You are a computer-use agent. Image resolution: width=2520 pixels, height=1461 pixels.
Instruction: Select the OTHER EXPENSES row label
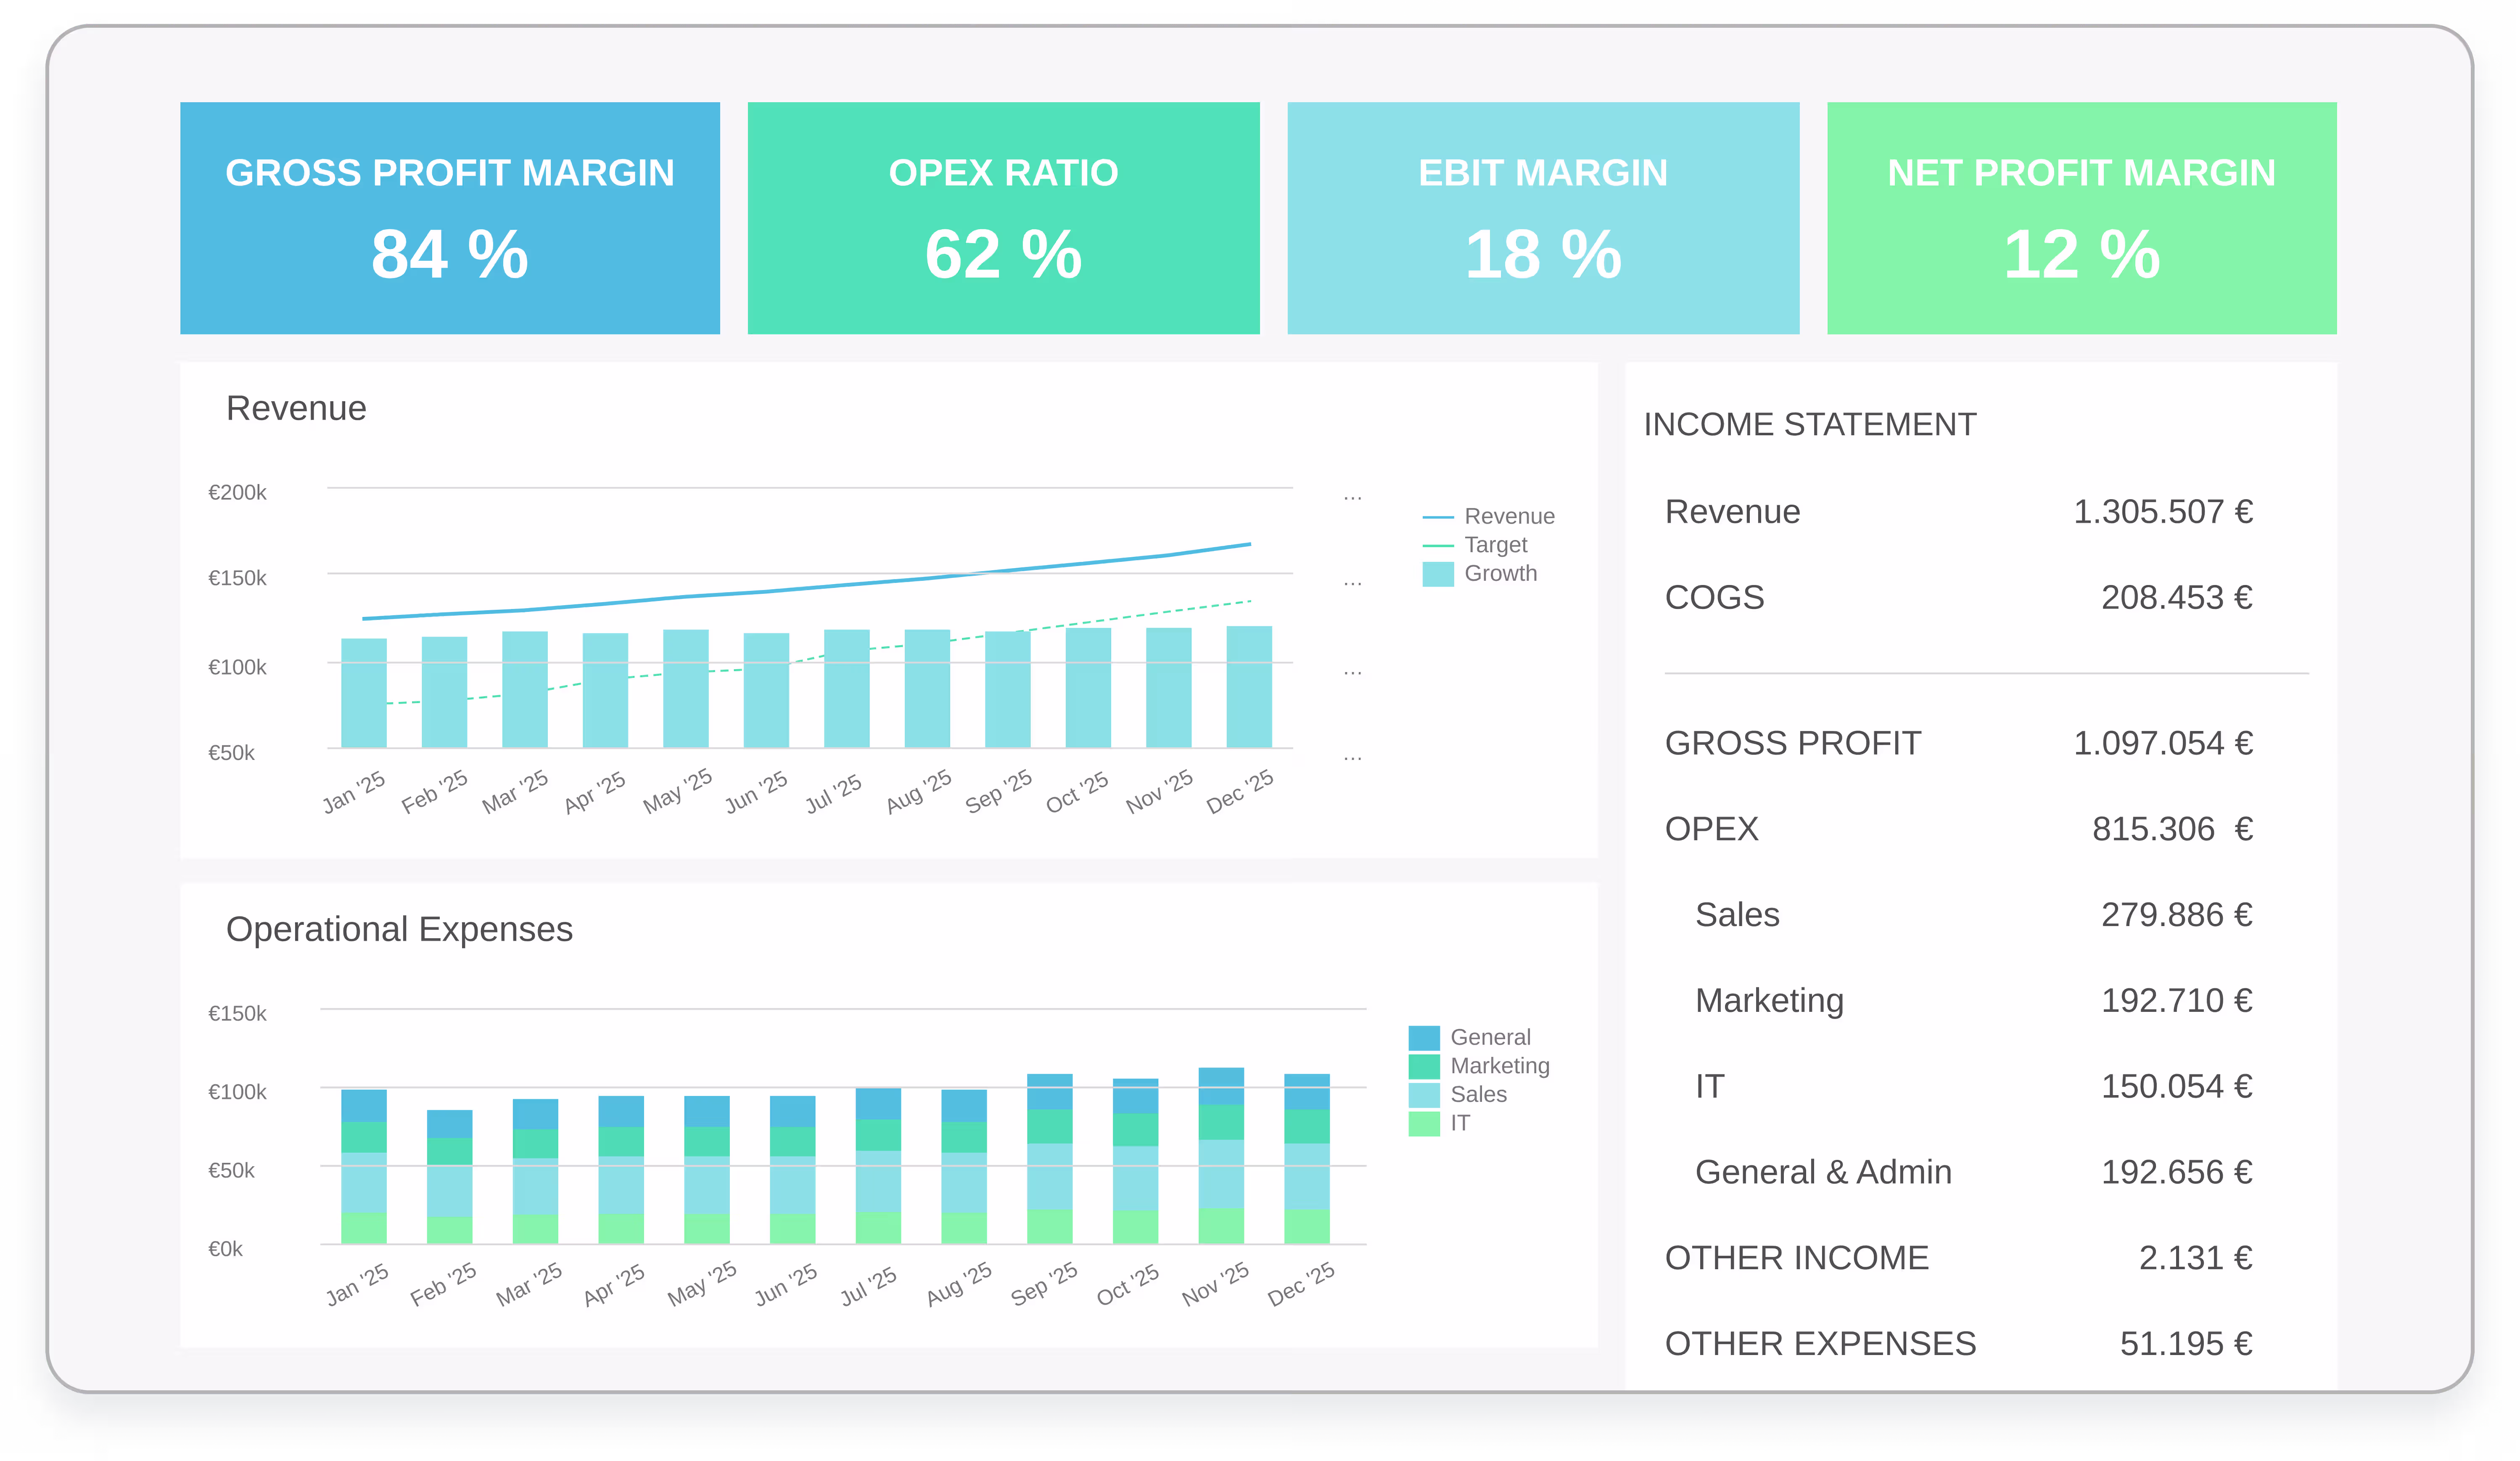pyautogui.click(x=1820, y=1343)
